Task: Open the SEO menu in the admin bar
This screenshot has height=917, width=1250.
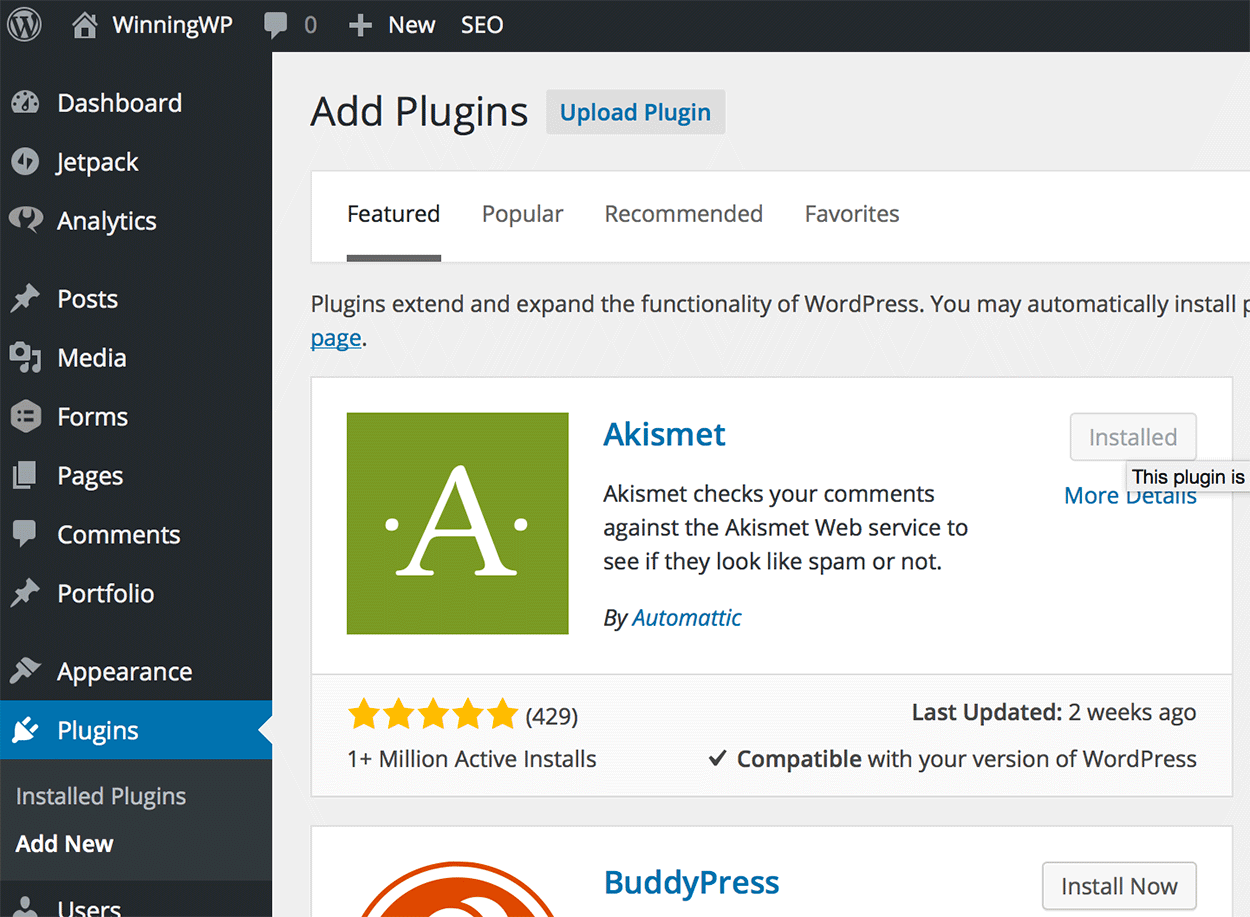Action: click(481, 24)
